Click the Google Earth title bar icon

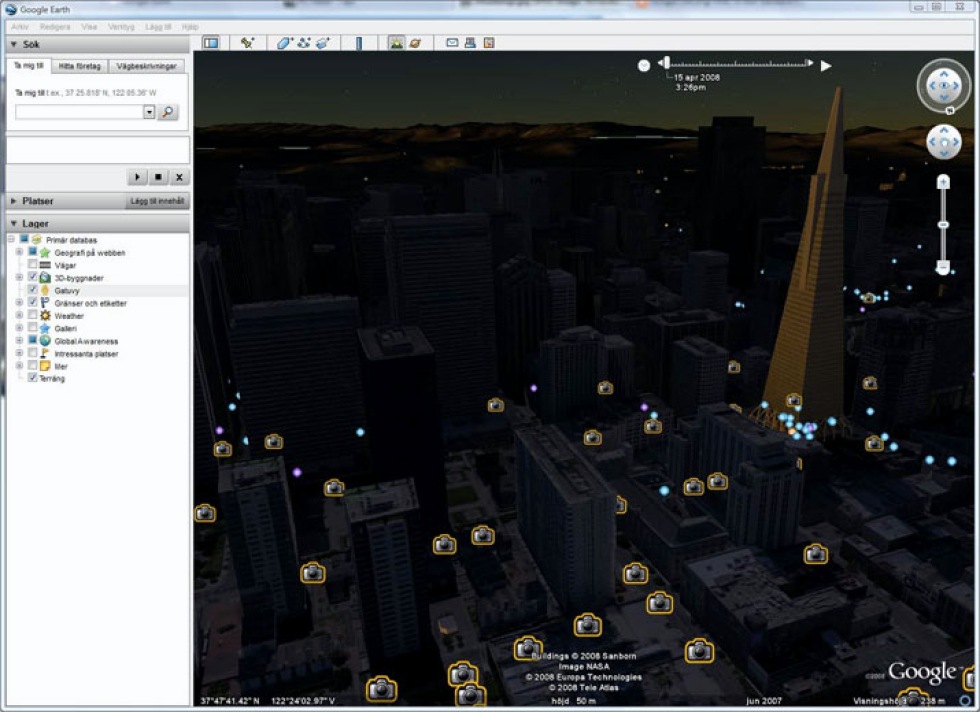coord(11,9)
